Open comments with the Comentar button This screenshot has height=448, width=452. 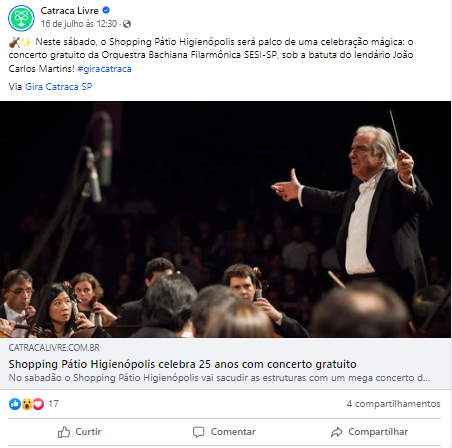tap(224, 432)
